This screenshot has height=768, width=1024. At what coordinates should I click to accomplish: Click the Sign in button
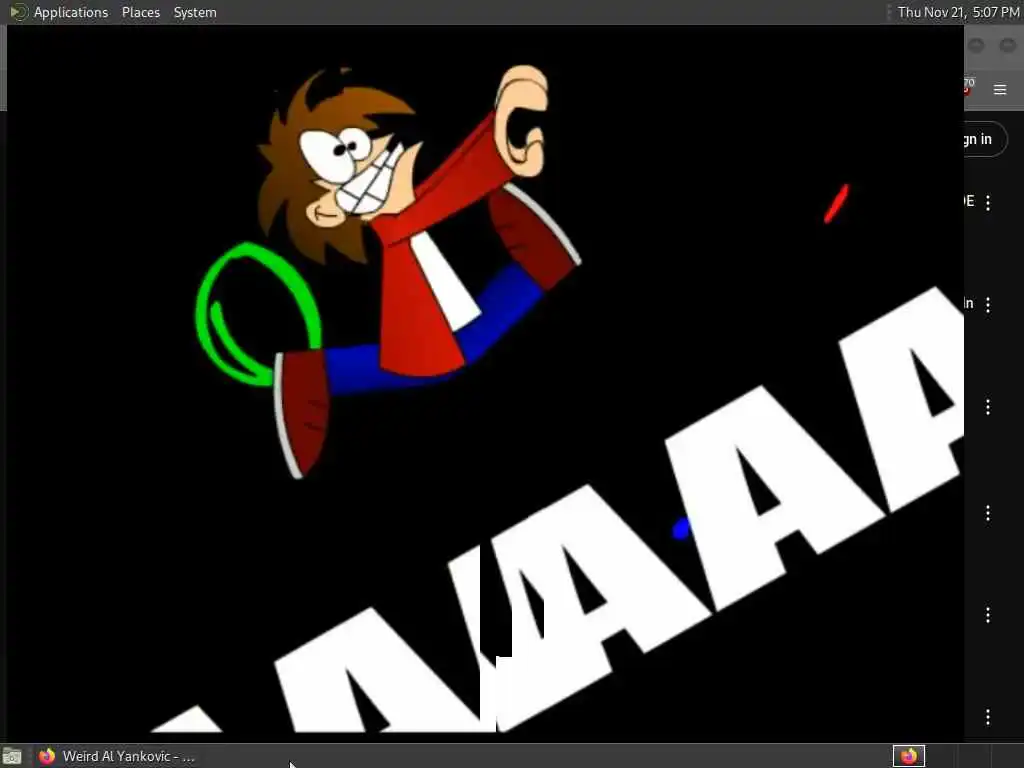pyautogui.click(x=985, y=139)
